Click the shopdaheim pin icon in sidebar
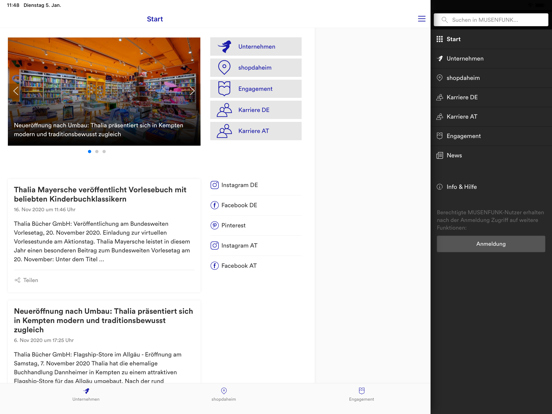Viewport: 552px width, 414px height. [x=440, y=78]
